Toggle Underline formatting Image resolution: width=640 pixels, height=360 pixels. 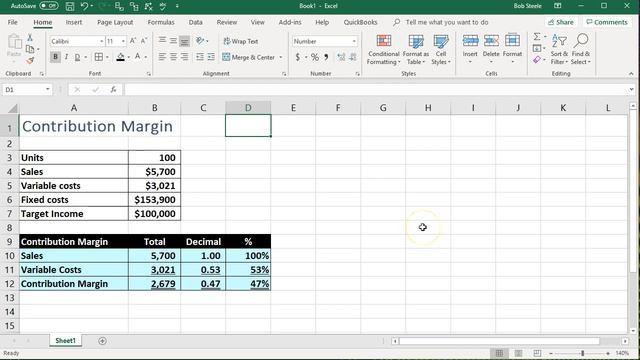[x=77, y=57]
